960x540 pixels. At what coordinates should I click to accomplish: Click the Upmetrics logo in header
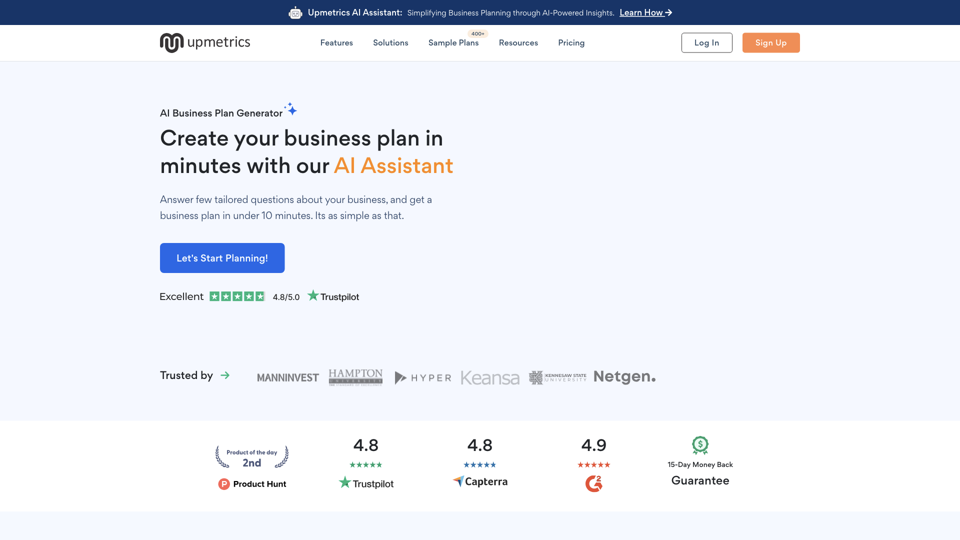(x=205, y=42)
